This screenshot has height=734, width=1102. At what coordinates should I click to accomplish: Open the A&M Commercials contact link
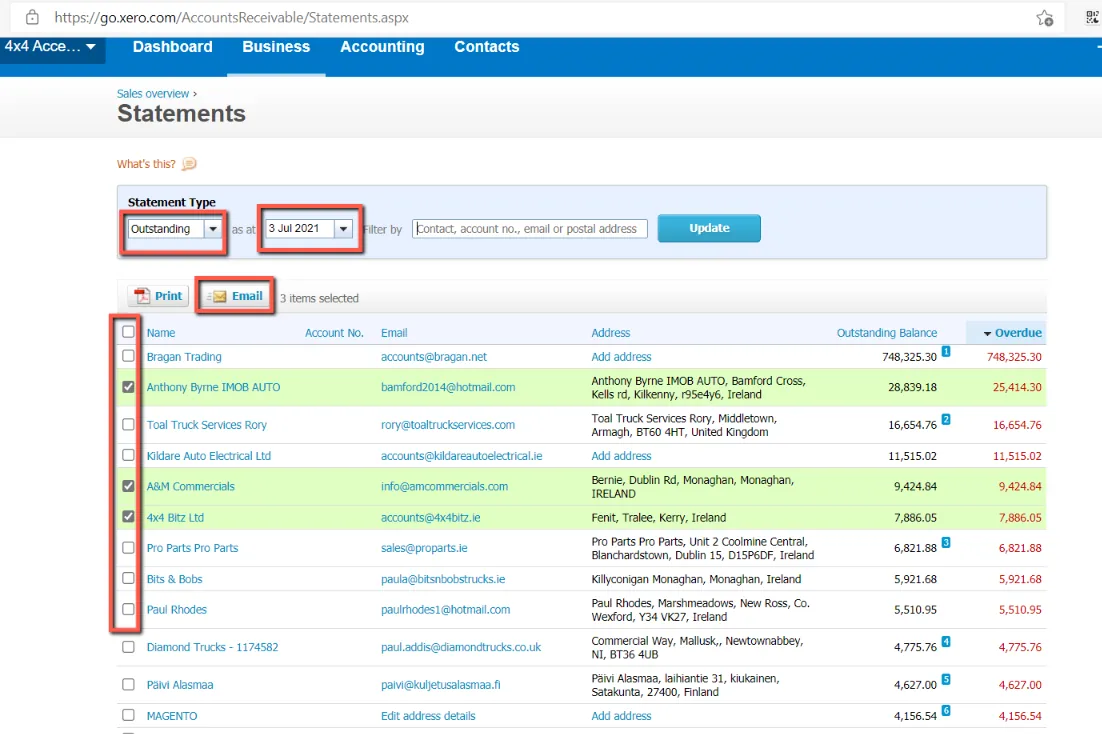[x=190, y=487]
